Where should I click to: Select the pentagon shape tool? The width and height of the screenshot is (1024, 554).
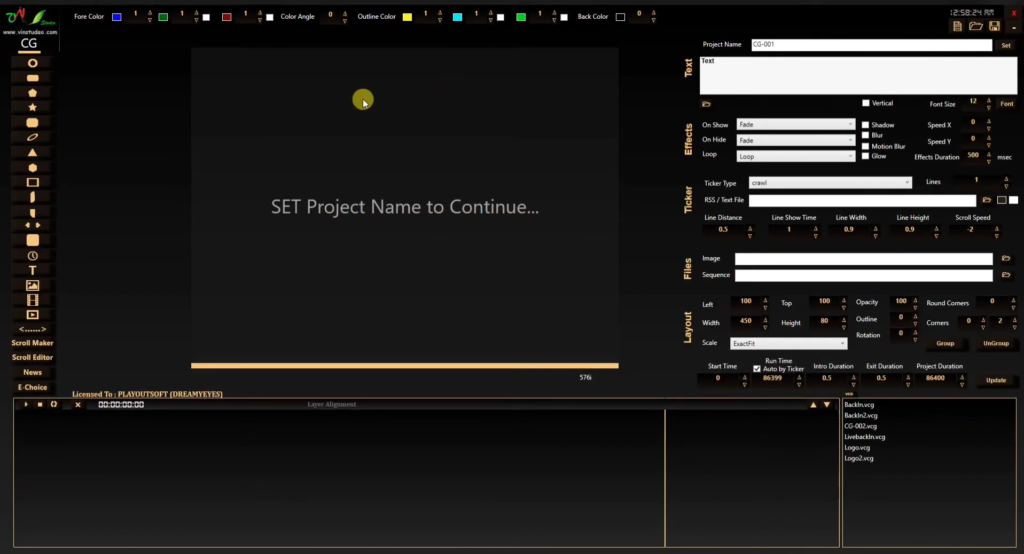pyautogui.click(x=32, y=92)
